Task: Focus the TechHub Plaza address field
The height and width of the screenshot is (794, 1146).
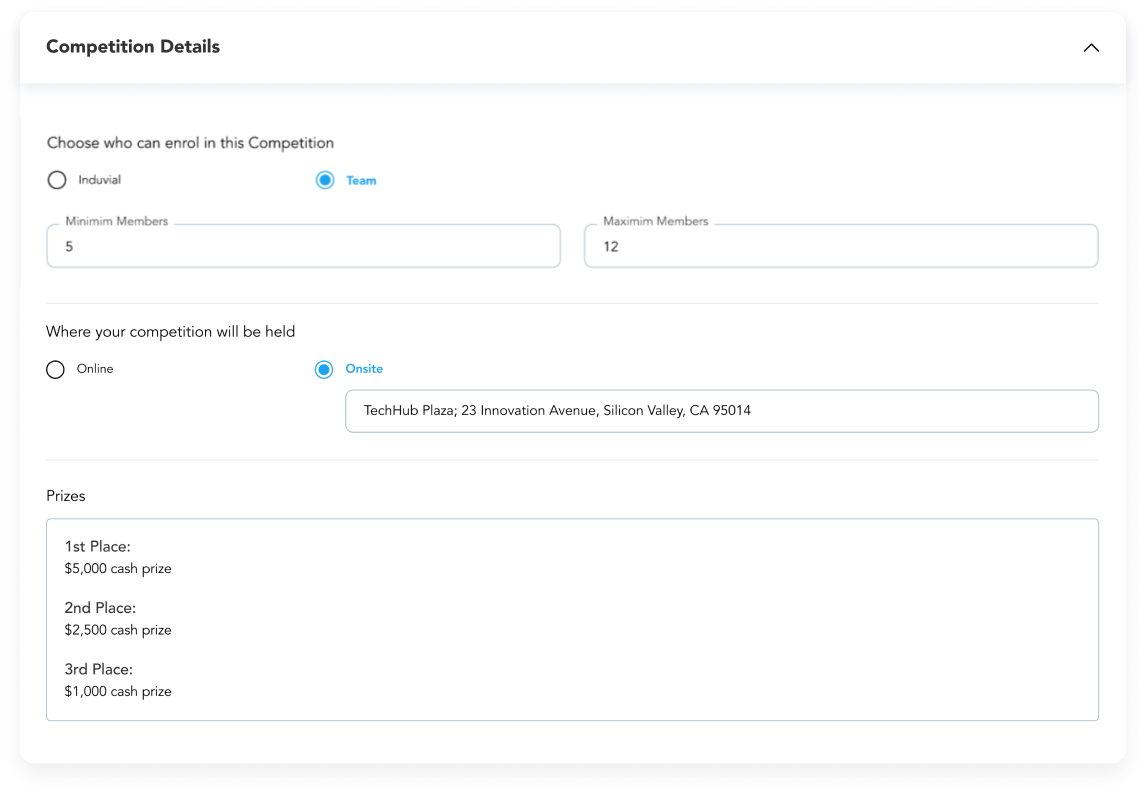Action: (721, 411)
